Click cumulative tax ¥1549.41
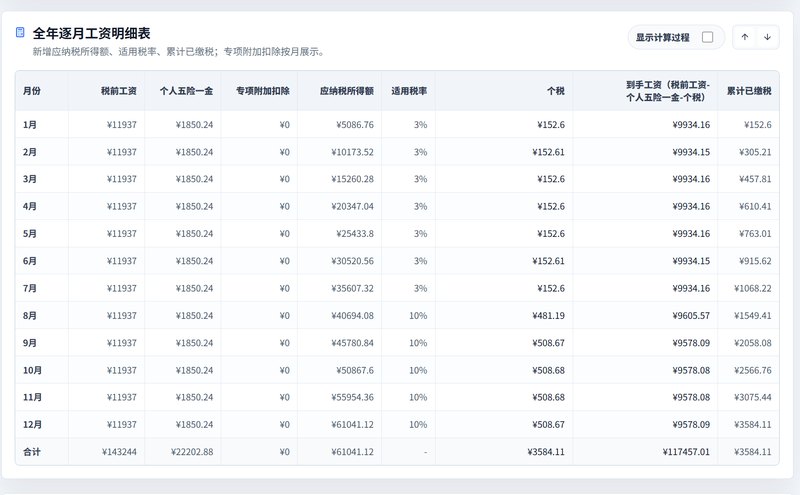The width and height of the screenshot is (800, 495). pyautogui.click(x=753, y=316)
